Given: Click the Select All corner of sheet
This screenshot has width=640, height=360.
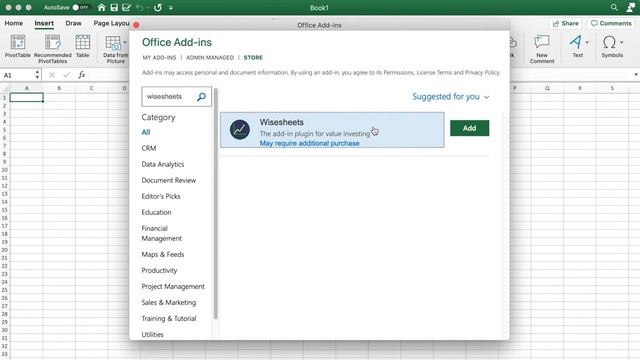Looking at the screenshot, I should [4, 88].
